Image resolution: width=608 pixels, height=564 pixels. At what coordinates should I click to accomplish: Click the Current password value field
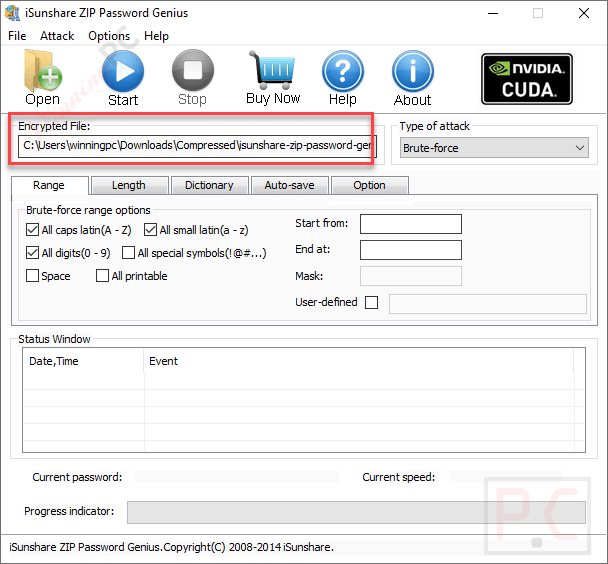pos(237,477)
